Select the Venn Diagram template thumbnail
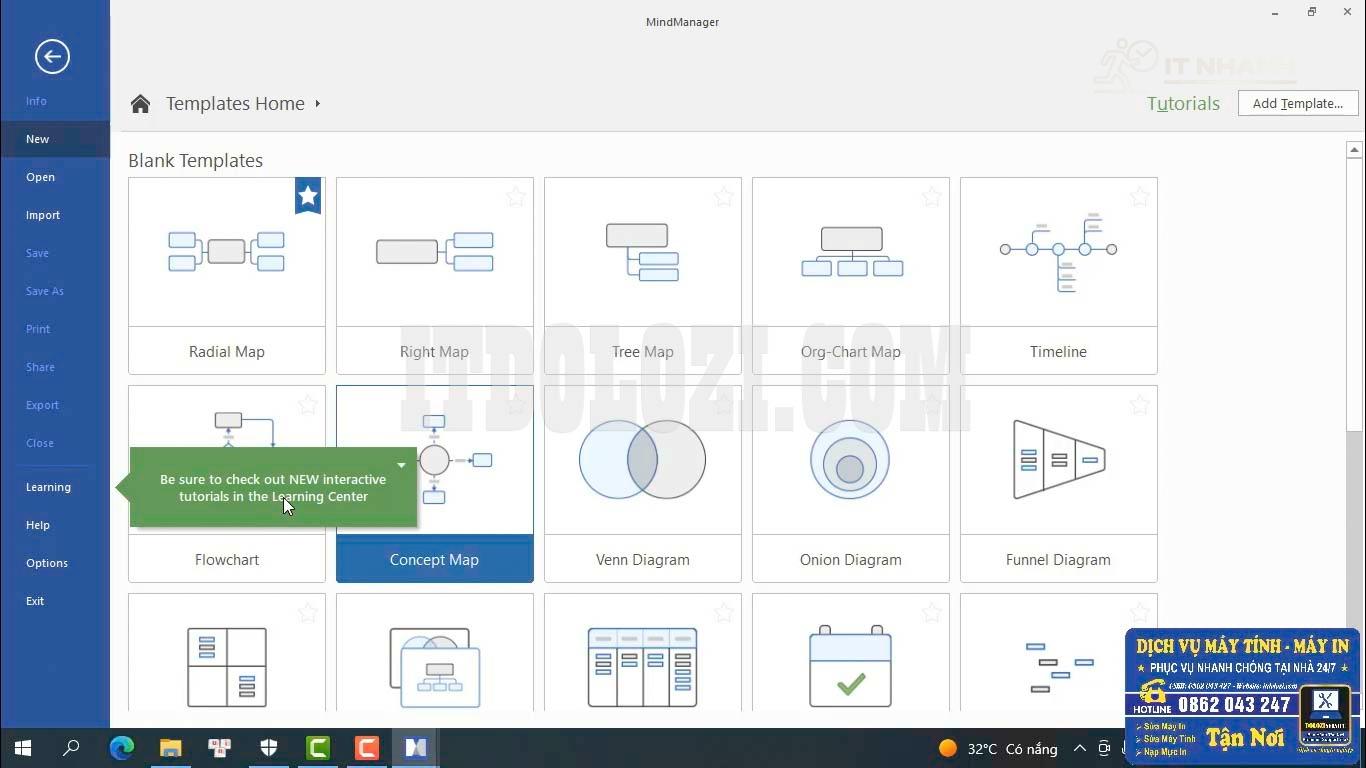The width and height of the screenshot is (1366, 768). click(x=642, y=460)
